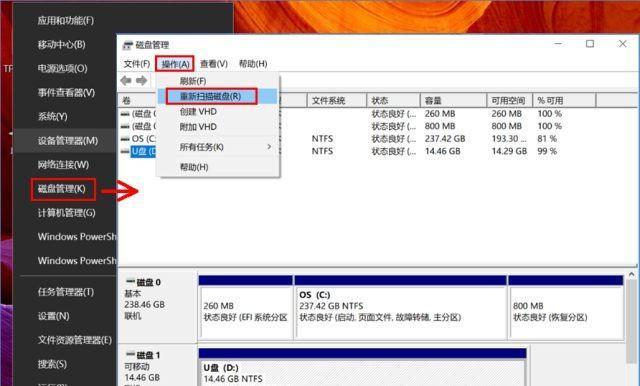Screen dimensions: 640x386
Task: Expand the 所有任务(K) submenu arrow
Action: pyautogui.click(x=269, y=146)
